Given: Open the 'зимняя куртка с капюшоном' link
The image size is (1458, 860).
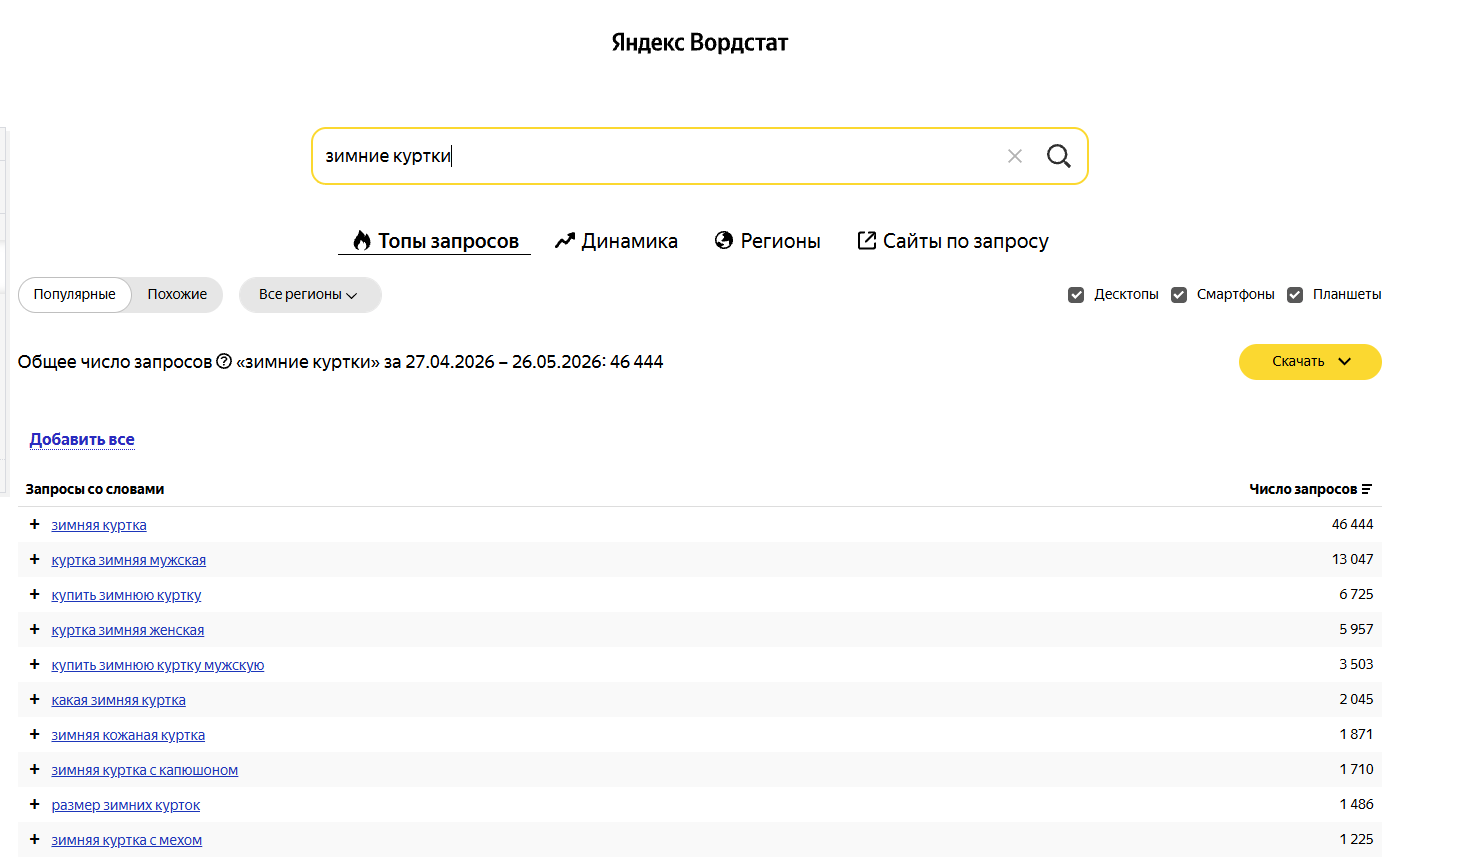Looking at the screenshot, I should click(x=145, y=770).
